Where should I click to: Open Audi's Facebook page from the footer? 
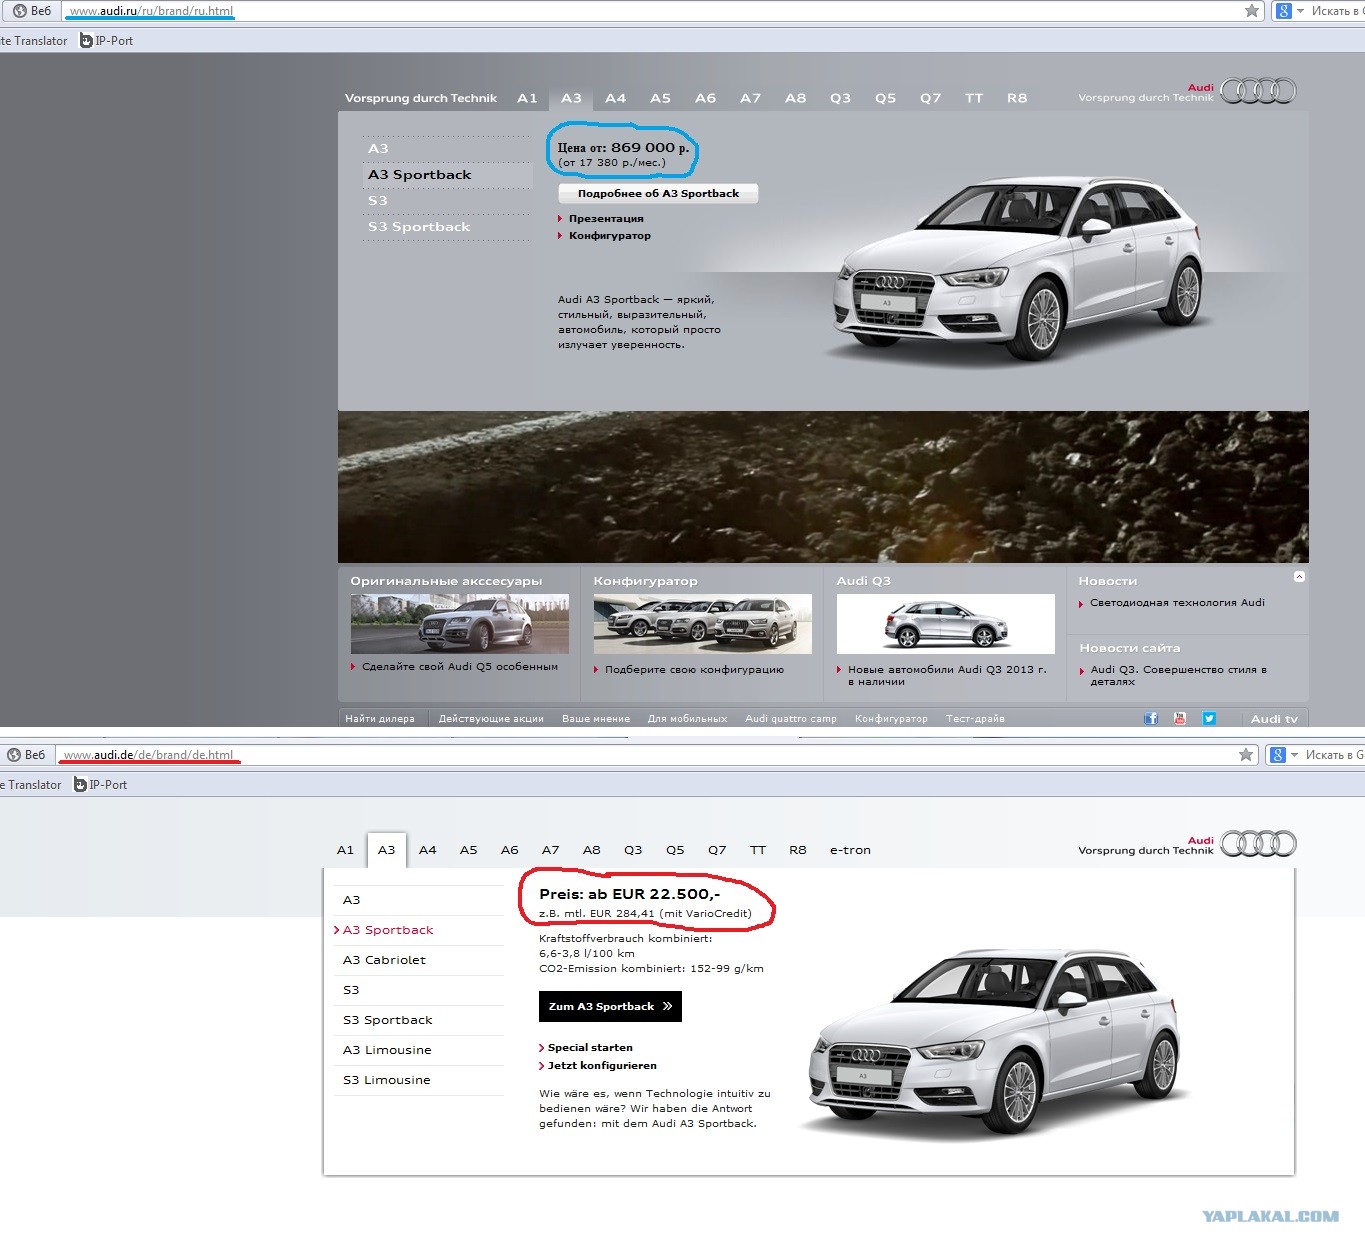[x=1151, y=719]
